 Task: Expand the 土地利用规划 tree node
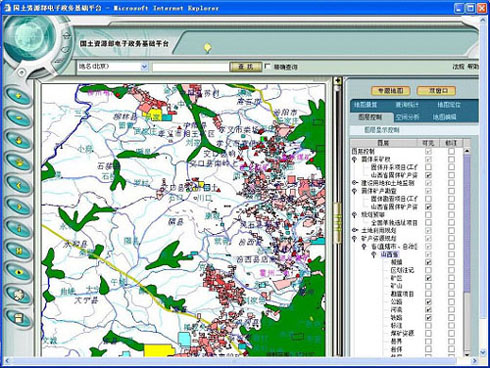(x=355, y=230)
